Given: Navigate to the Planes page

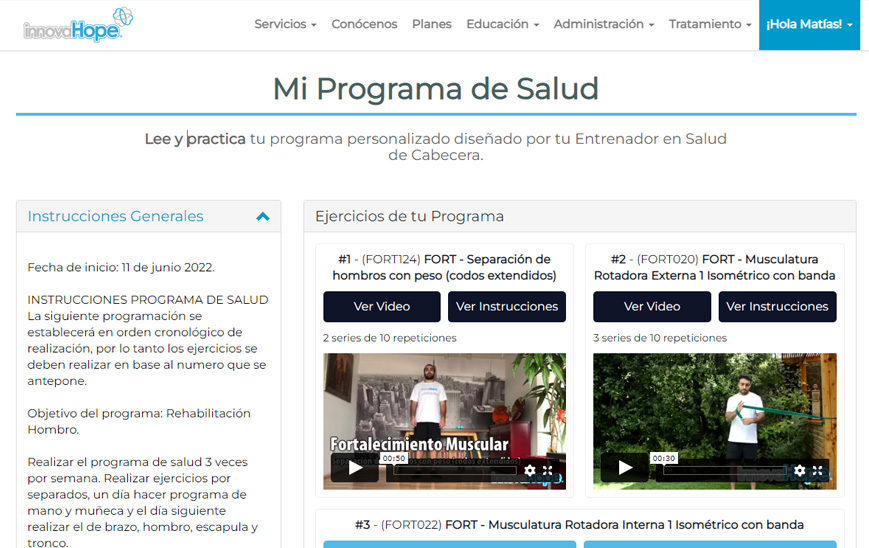Looking at the screenshot, I should click(x=432, y=24).
